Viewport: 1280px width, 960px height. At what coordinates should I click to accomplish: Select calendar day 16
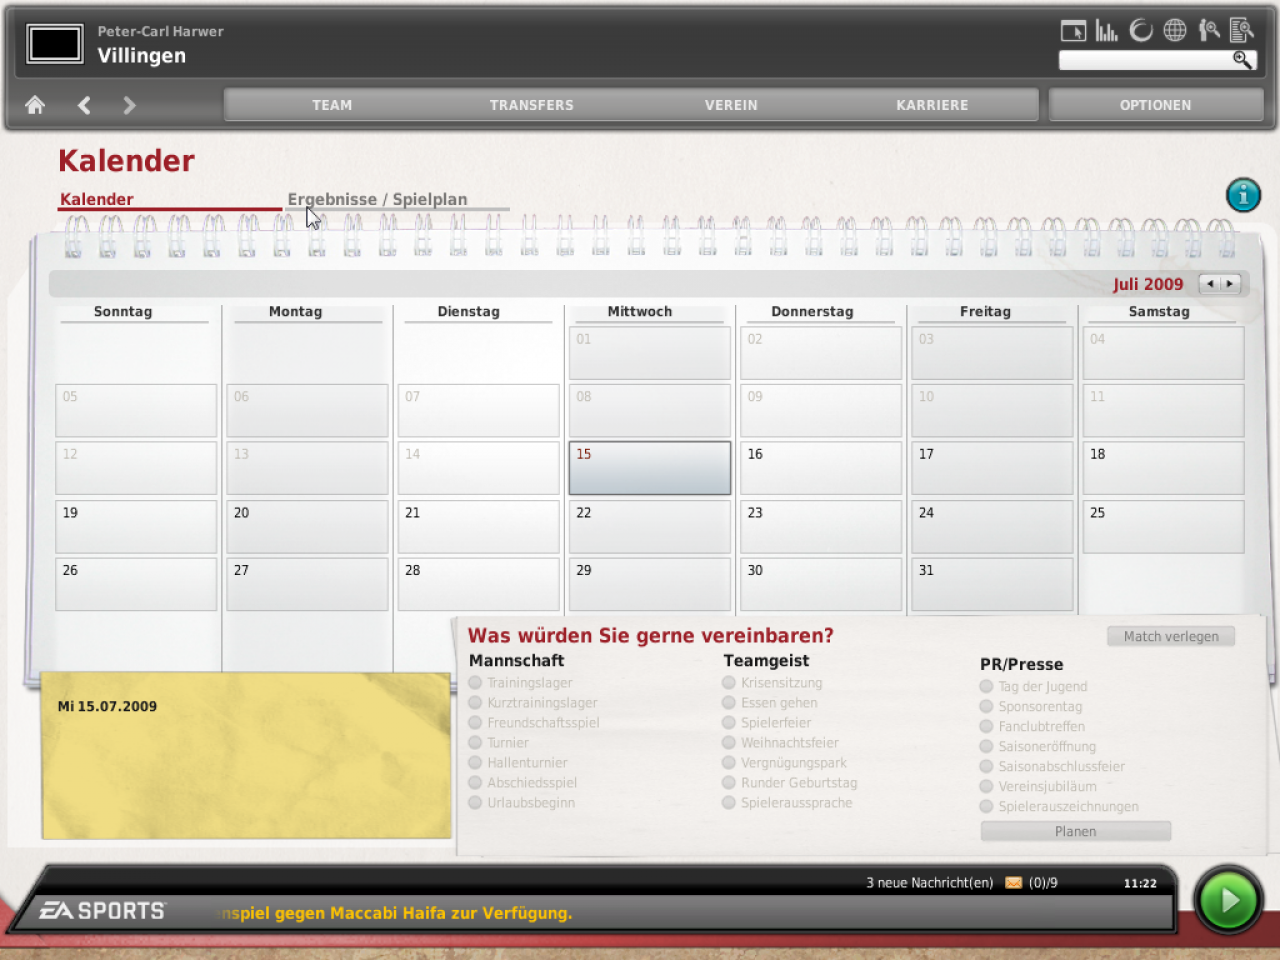821,468
